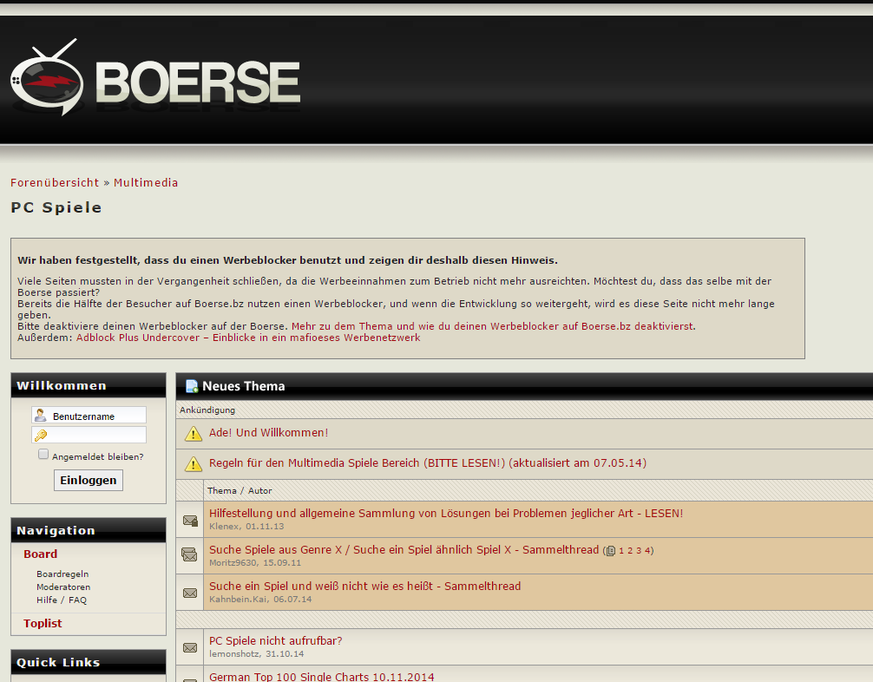Open Toplist in the Navigation panel
The height and width of the screenshot is (682, 873).
click(43, 623)
